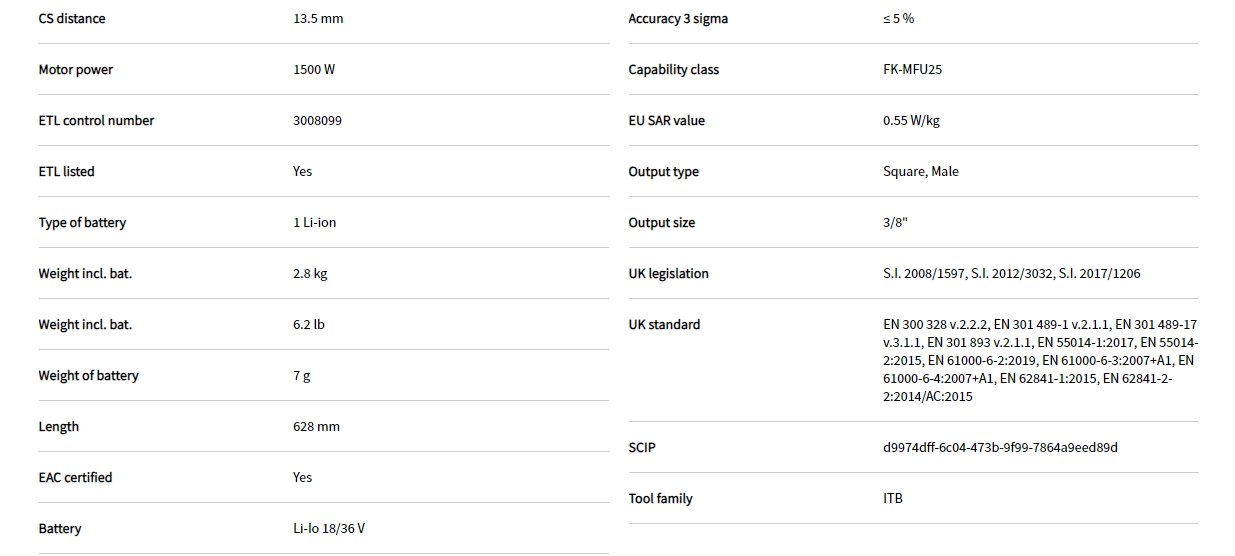
Task: Select the 13.5 mm value
Action: pos(318,19)
